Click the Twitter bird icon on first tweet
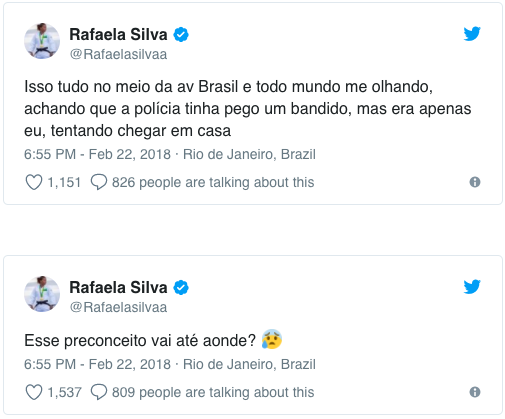The image size is (505, 419). (472, 34)
